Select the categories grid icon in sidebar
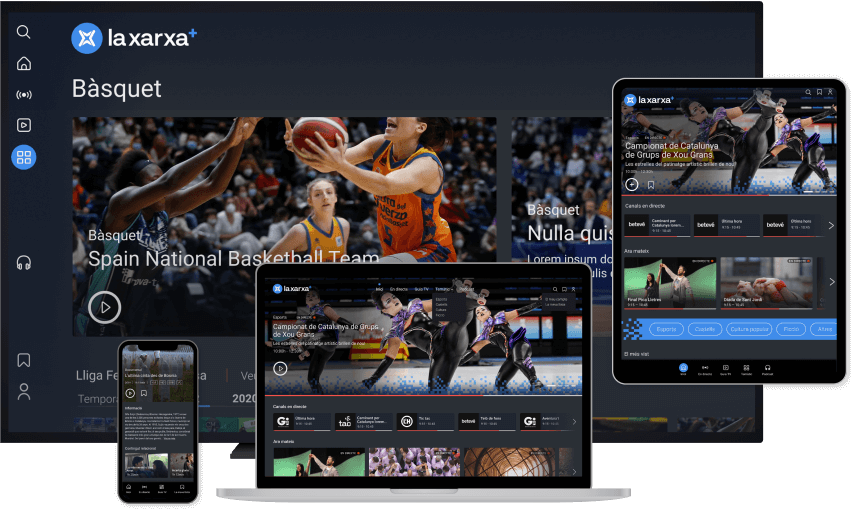 tap(24, 157)
